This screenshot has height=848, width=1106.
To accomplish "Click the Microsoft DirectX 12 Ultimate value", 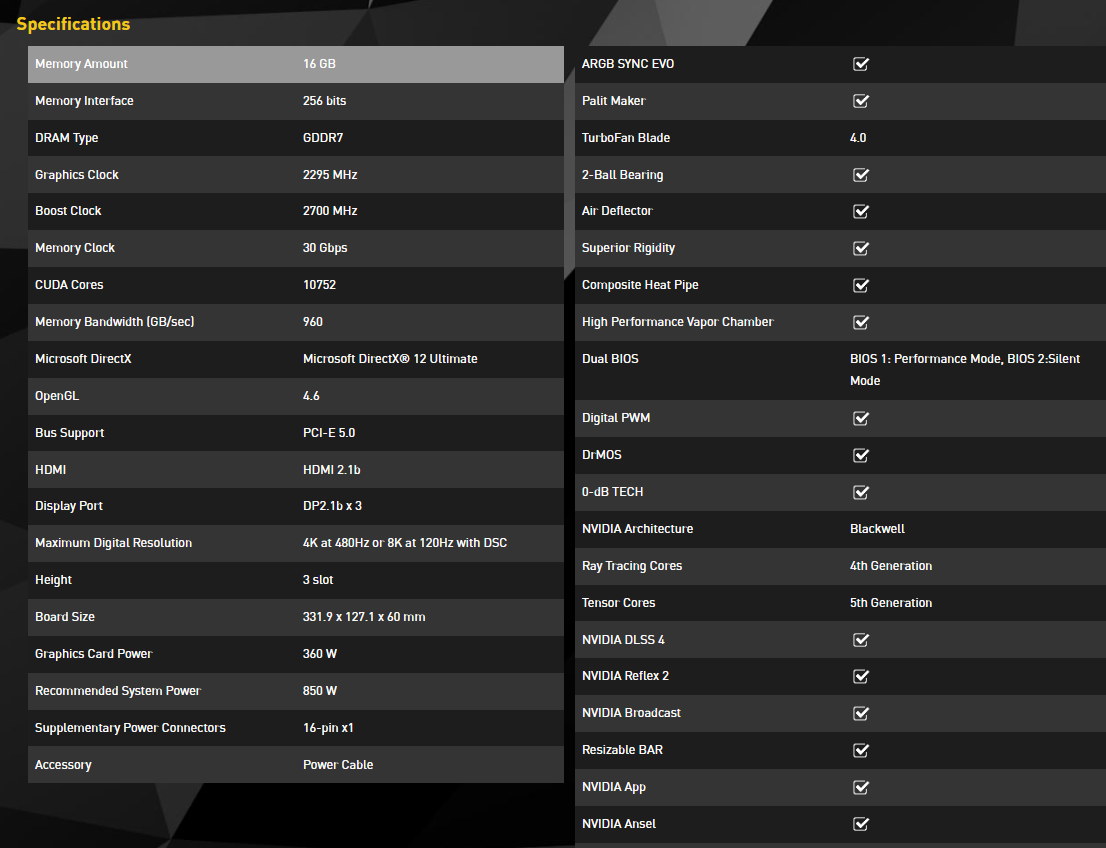I will click(390, 359).
